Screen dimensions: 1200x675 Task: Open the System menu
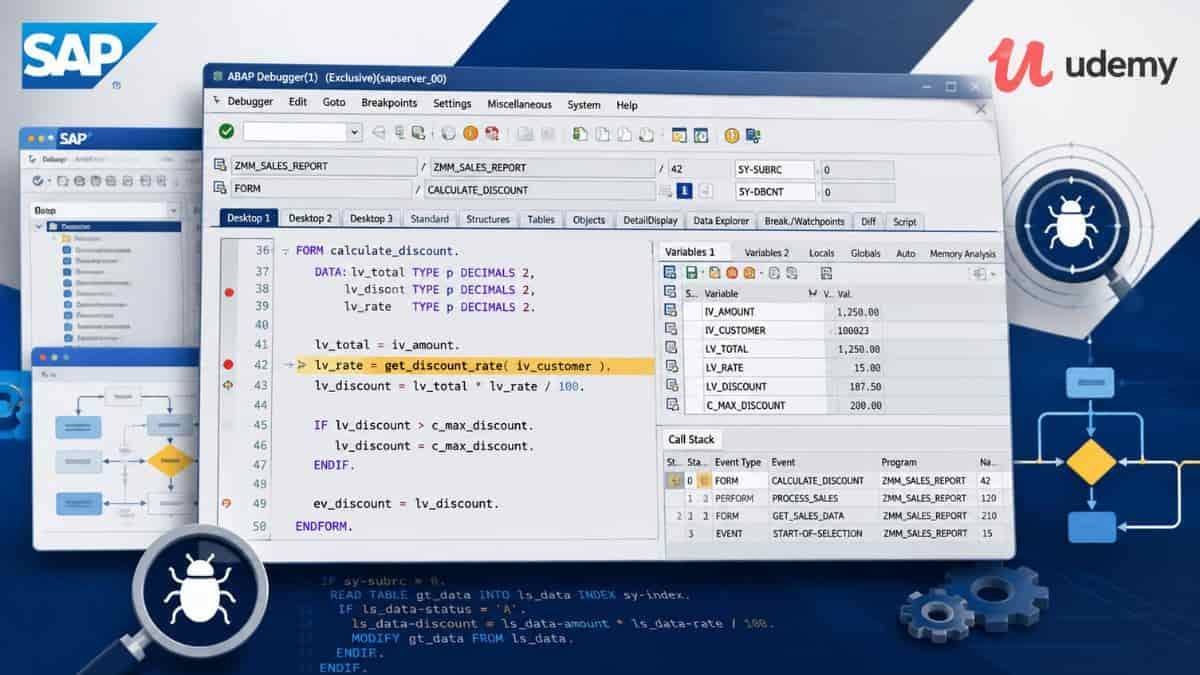click(x=584, y=105)
